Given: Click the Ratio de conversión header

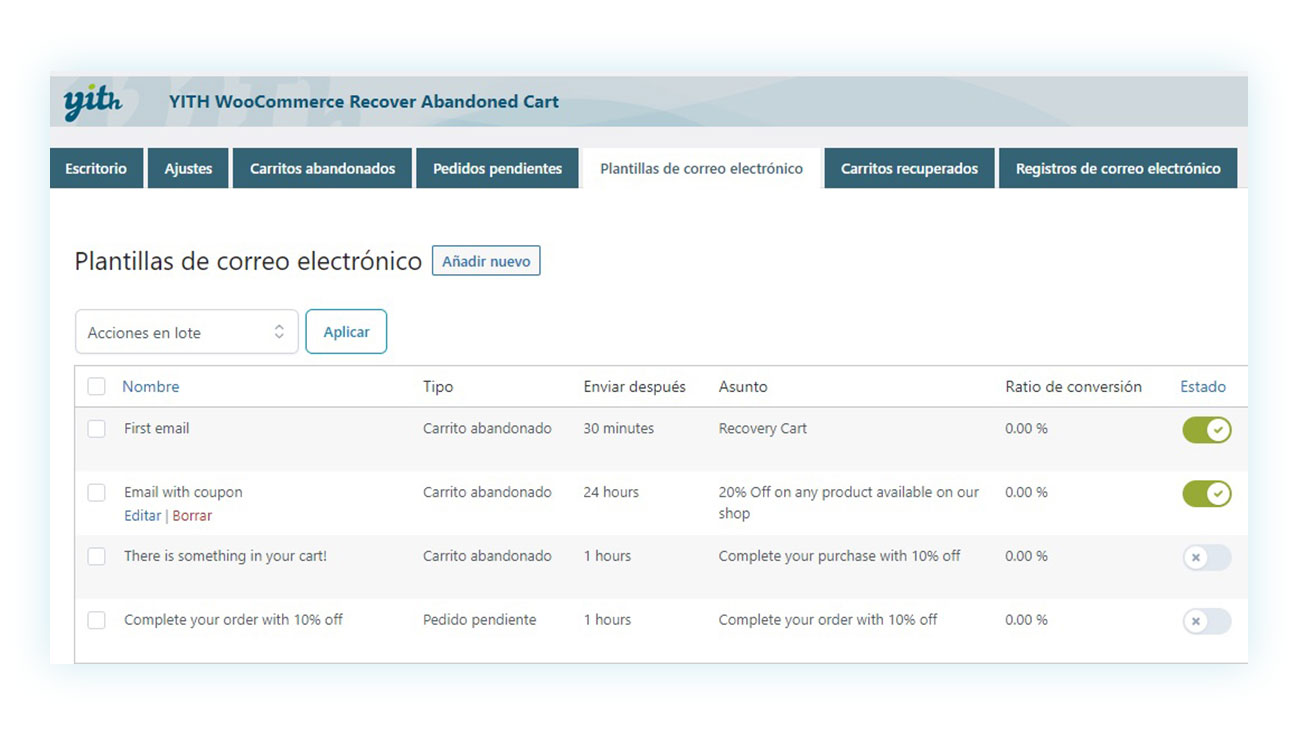Looking at the screenshot, I should pos(1073,386).
